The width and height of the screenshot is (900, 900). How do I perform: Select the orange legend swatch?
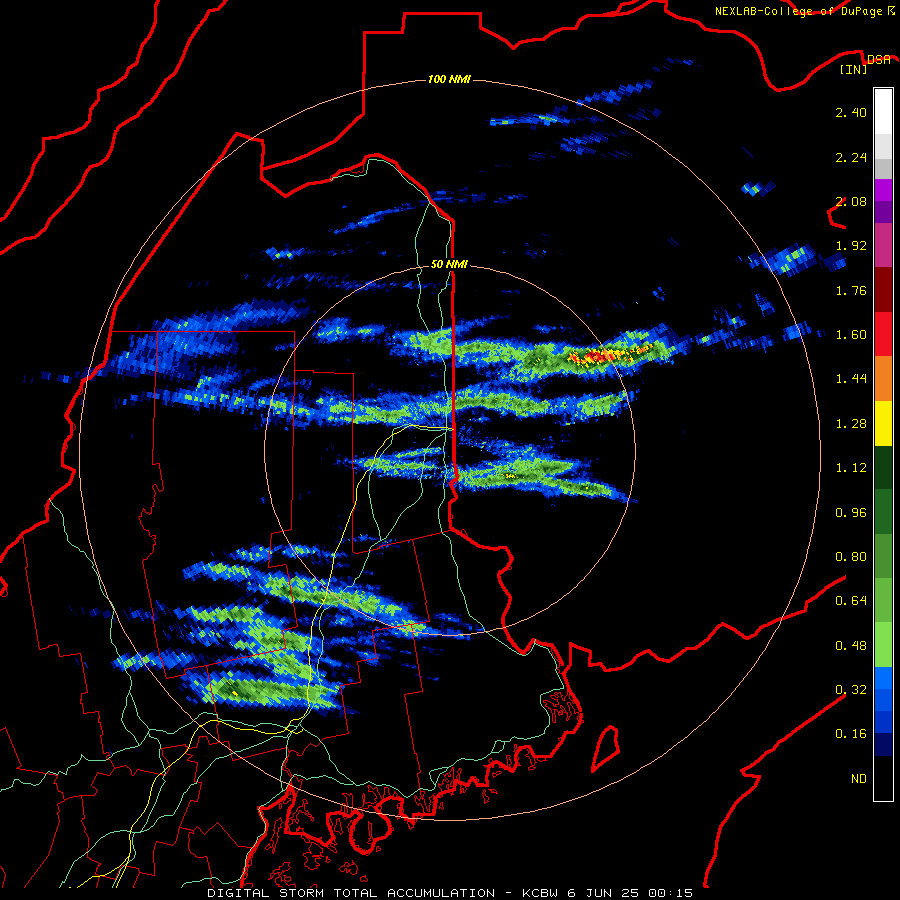coord(883,379)
